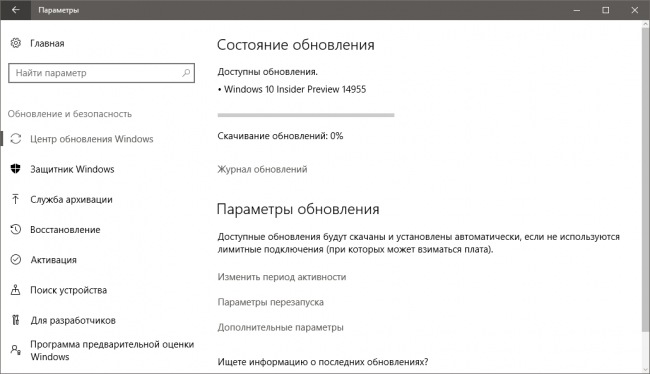650x374 pixels.
Task: Click the Insider program person icon
Action: [16, 350]
